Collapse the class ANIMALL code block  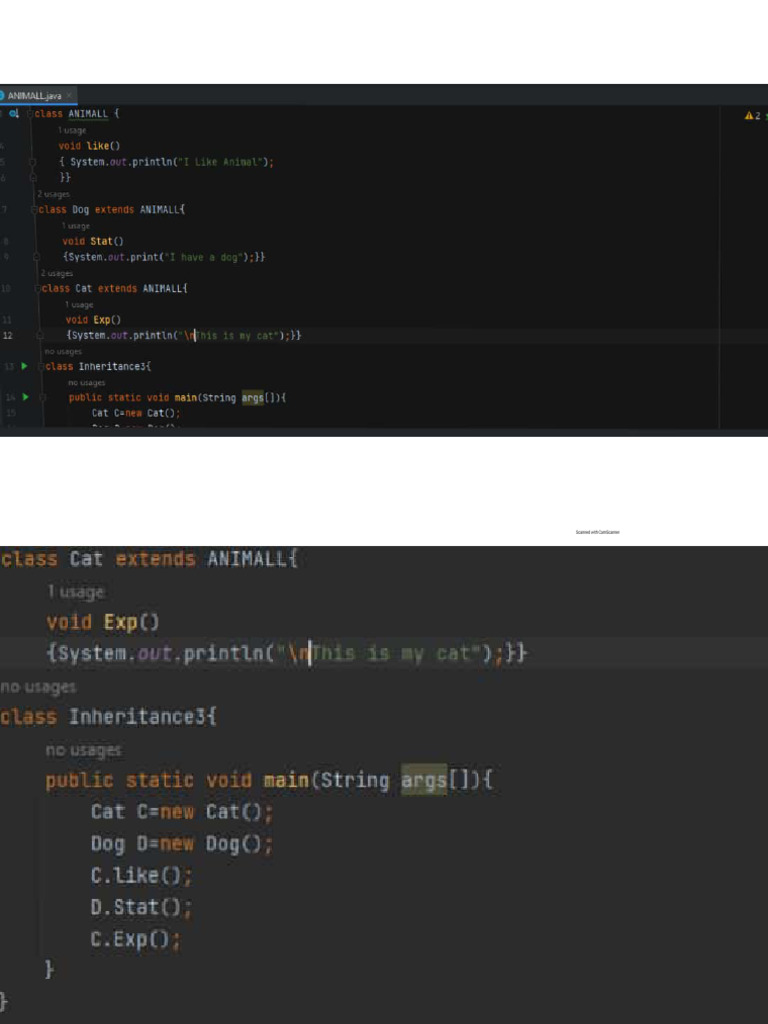pos(30,114)
